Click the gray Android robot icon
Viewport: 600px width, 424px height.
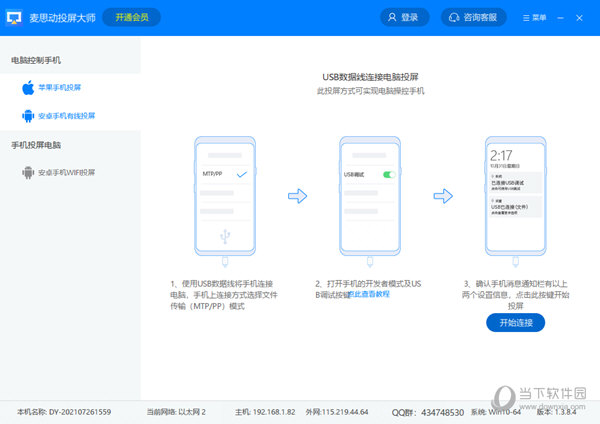click(28, 173)
